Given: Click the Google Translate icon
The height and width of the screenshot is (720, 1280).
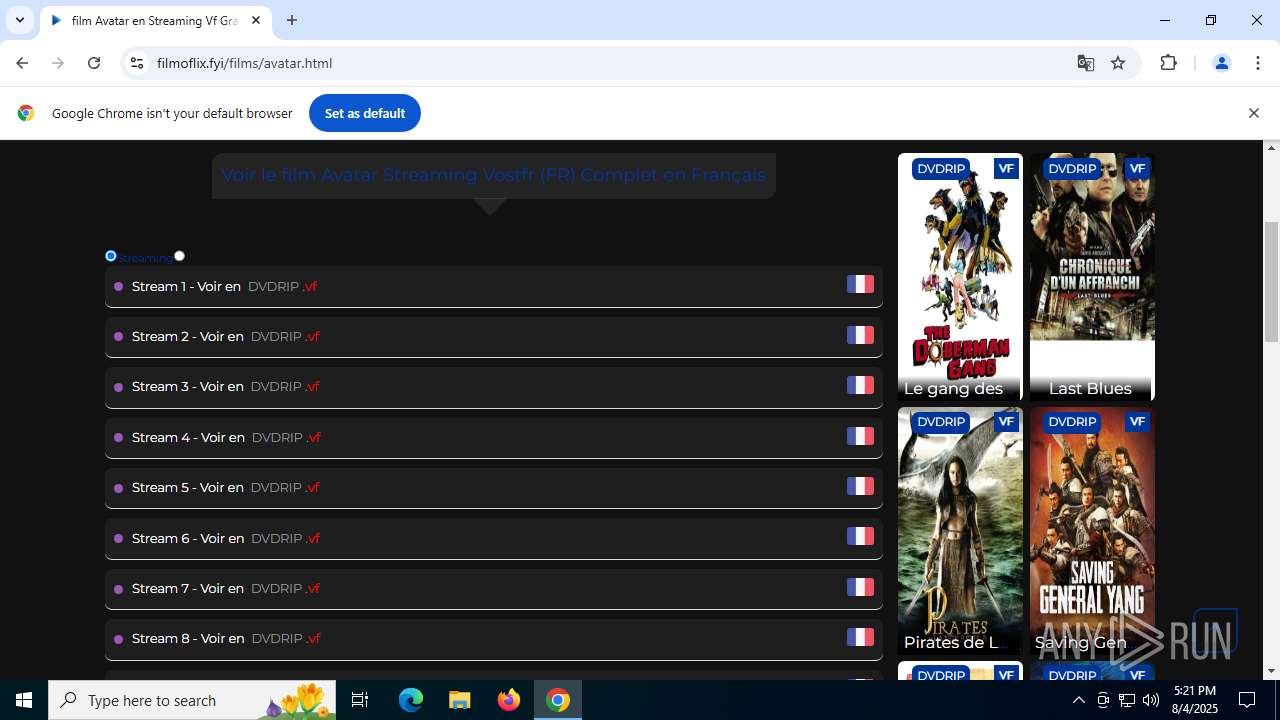Looking at the screenshot, I should click(1086, 63).
